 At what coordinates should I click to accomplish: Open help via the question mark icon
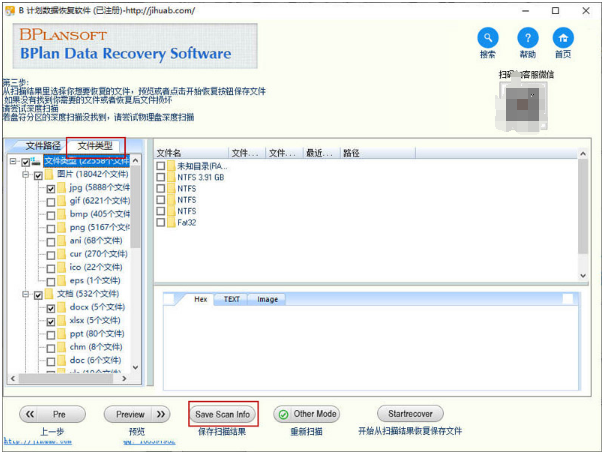[527, 38]
